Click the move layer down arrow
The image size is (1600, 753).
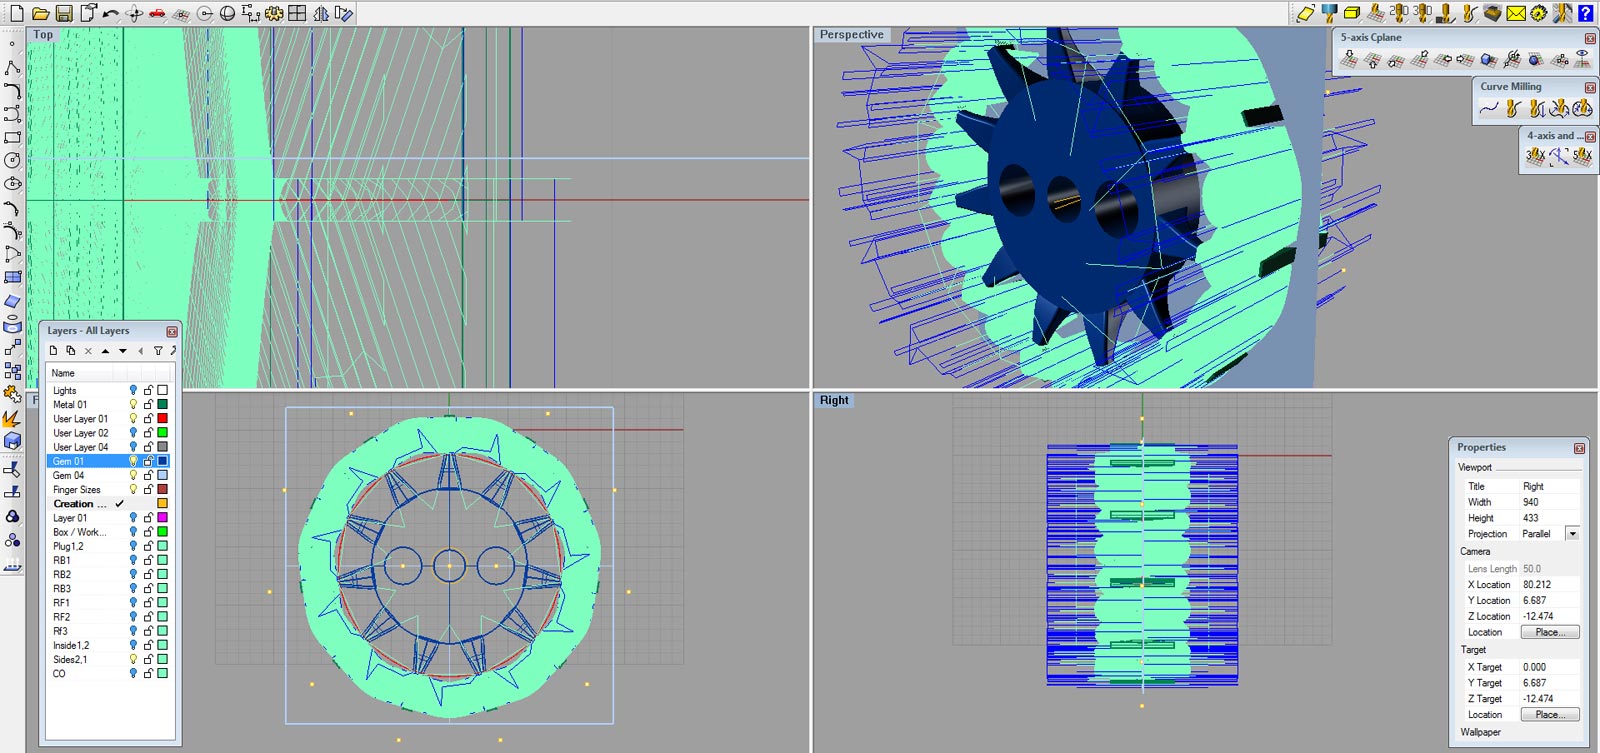pos(123,351)
